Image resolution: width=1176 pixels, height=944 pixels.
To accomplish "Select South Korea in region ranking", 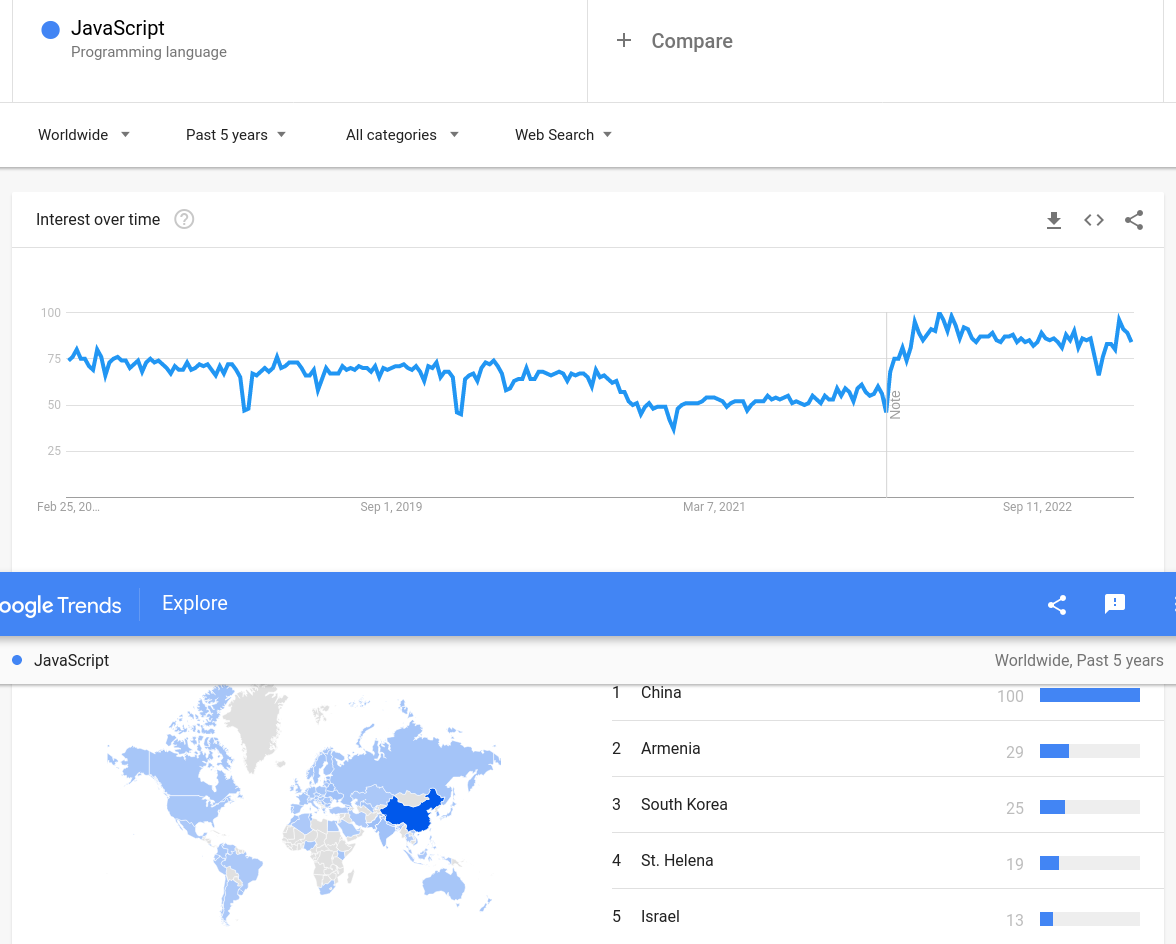I will point(684,805).
